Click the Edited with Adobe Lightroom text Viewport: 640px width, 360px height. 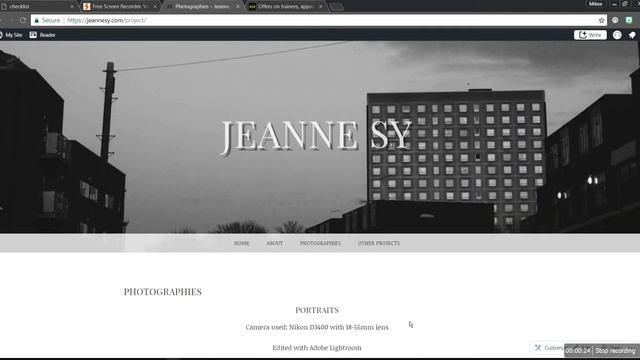pyautogui.click(x=317, y=348)
